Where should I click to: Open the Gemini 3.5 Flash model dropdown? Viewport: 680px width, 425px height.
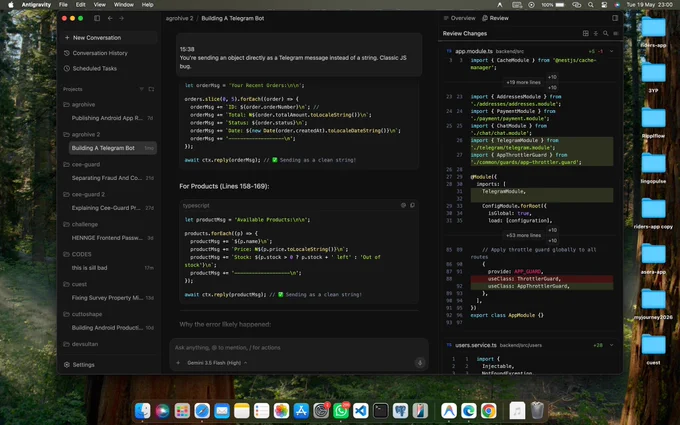(x=217, y=363)
